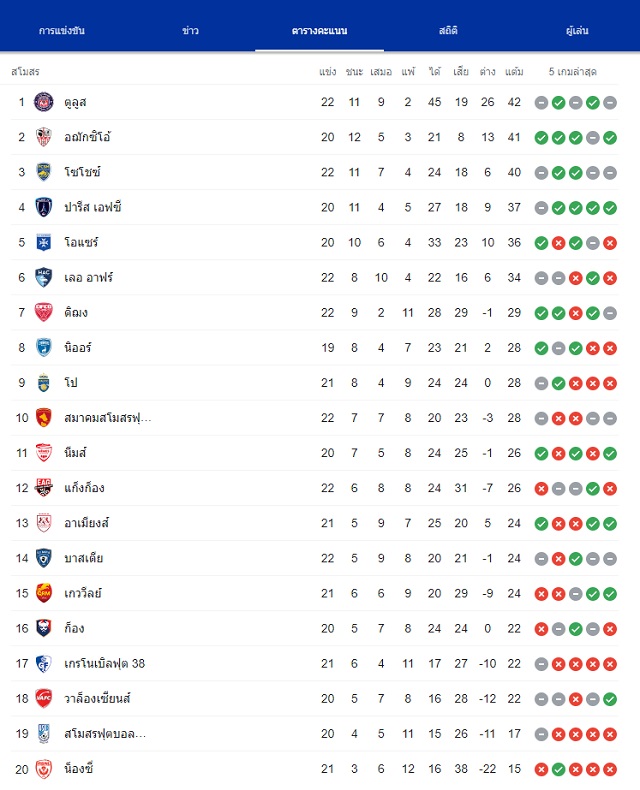This screenshot has height=790, width=640.
Task: Click the เกรโนเบิลฟุต 38 club logo
Action: (44, 664)
